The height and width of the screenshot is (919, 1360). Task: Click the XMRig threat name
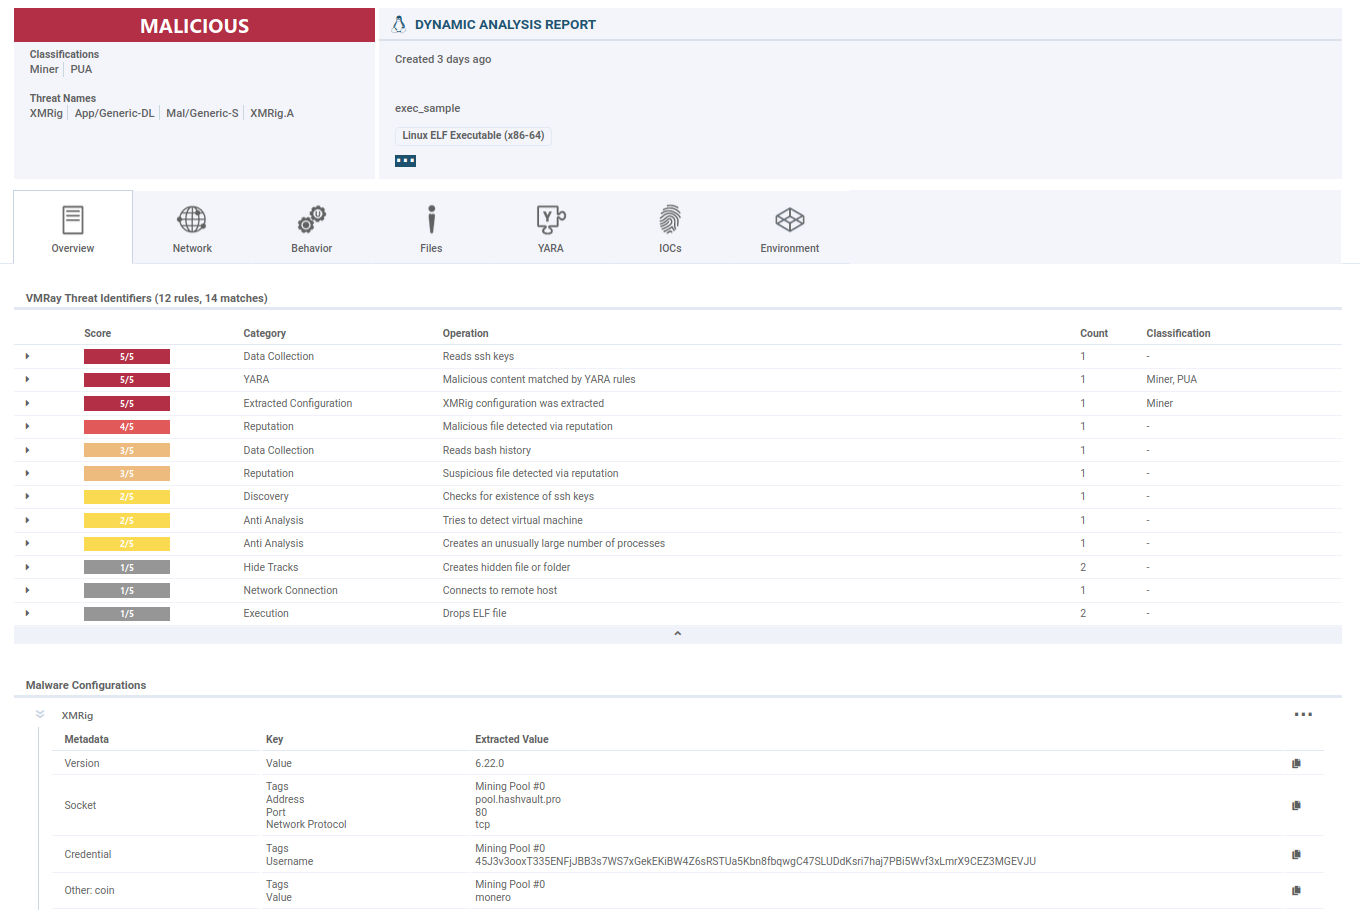[x=46, y=113]
